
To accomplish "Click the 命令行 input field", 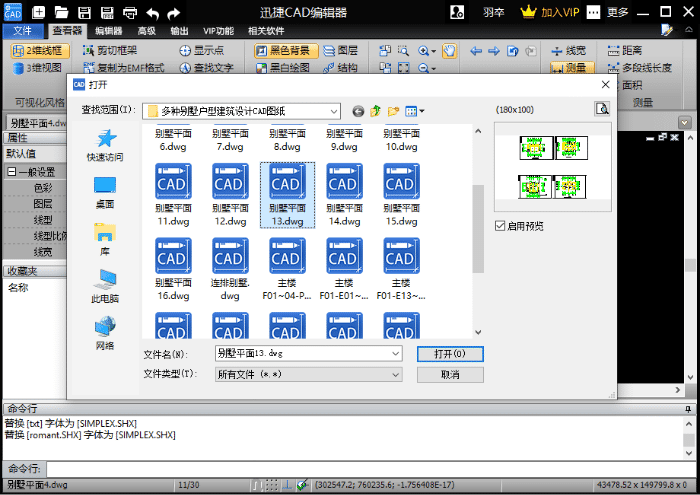I will tap(371, 469).
